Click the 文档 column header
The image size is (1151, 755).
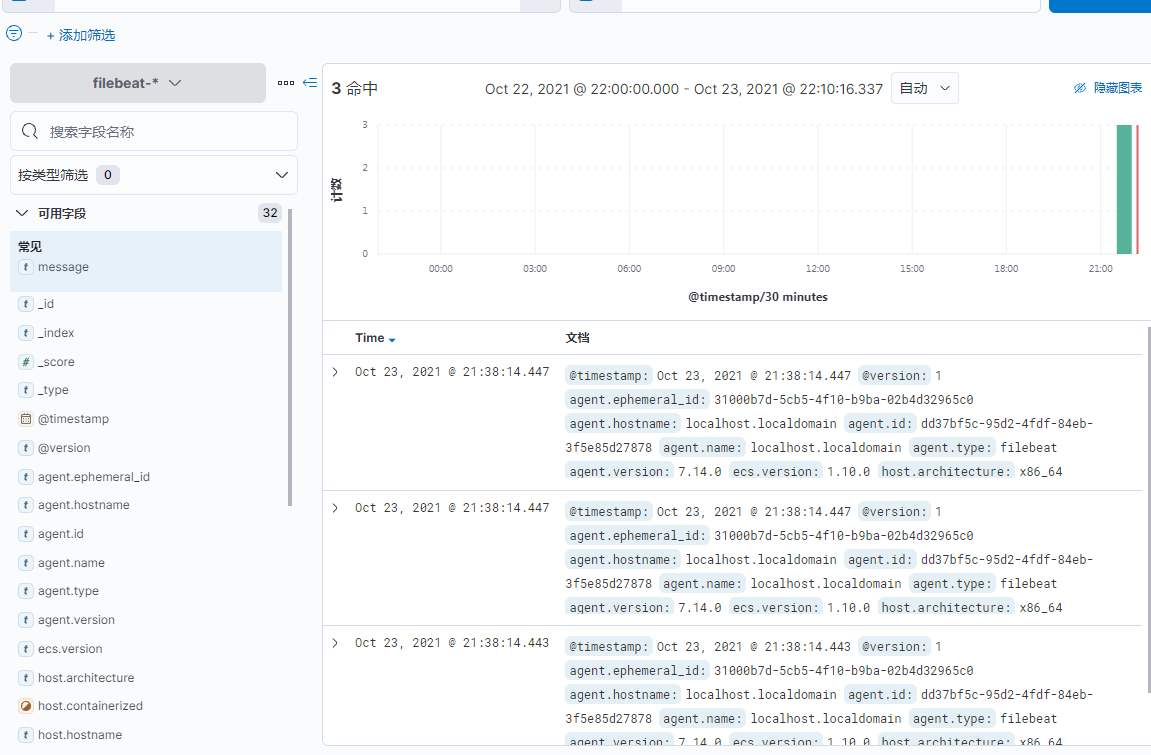click(x=577, y=338)
